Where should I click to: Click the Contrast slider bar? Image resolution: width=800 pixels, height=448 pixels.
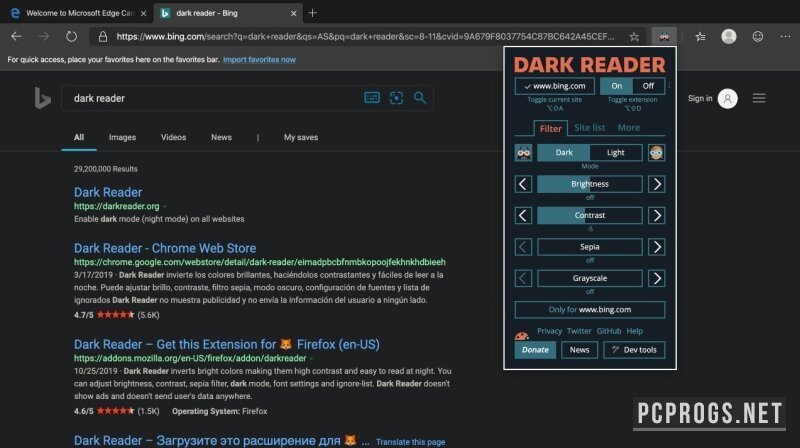pos(590,216)
